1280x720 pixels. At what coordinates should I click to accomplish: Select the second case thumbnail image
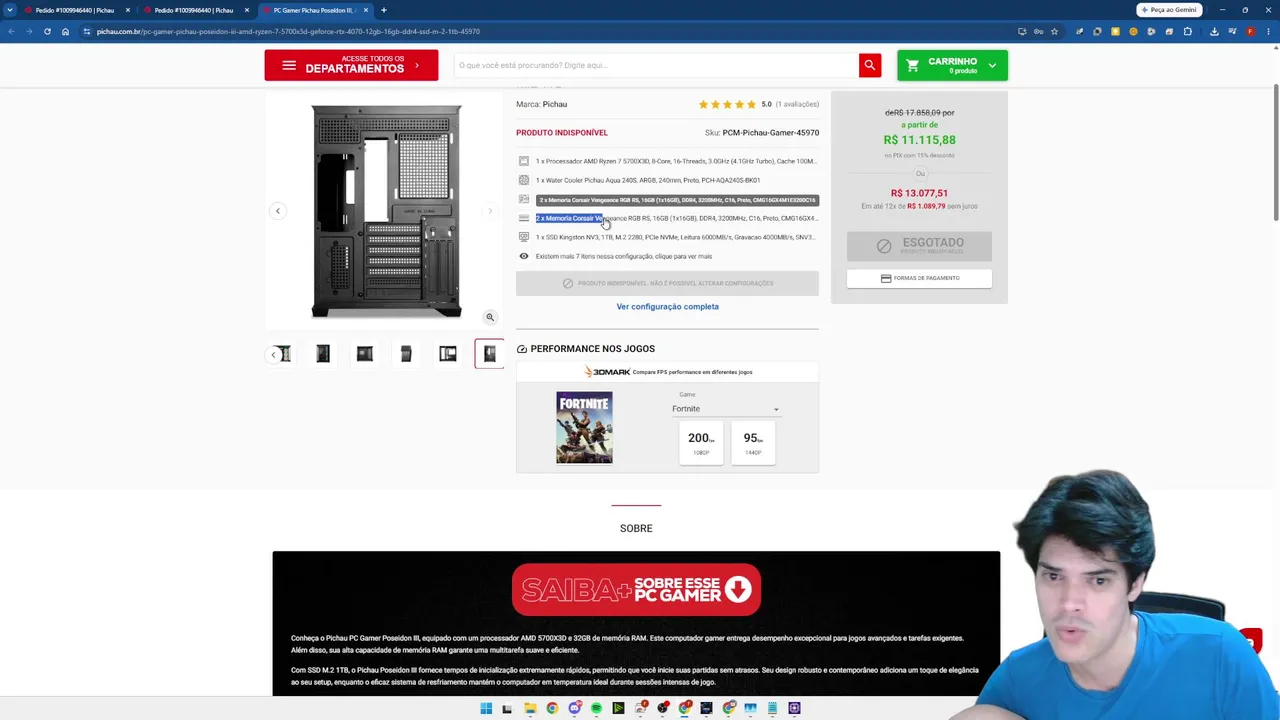tap(323, 354)
